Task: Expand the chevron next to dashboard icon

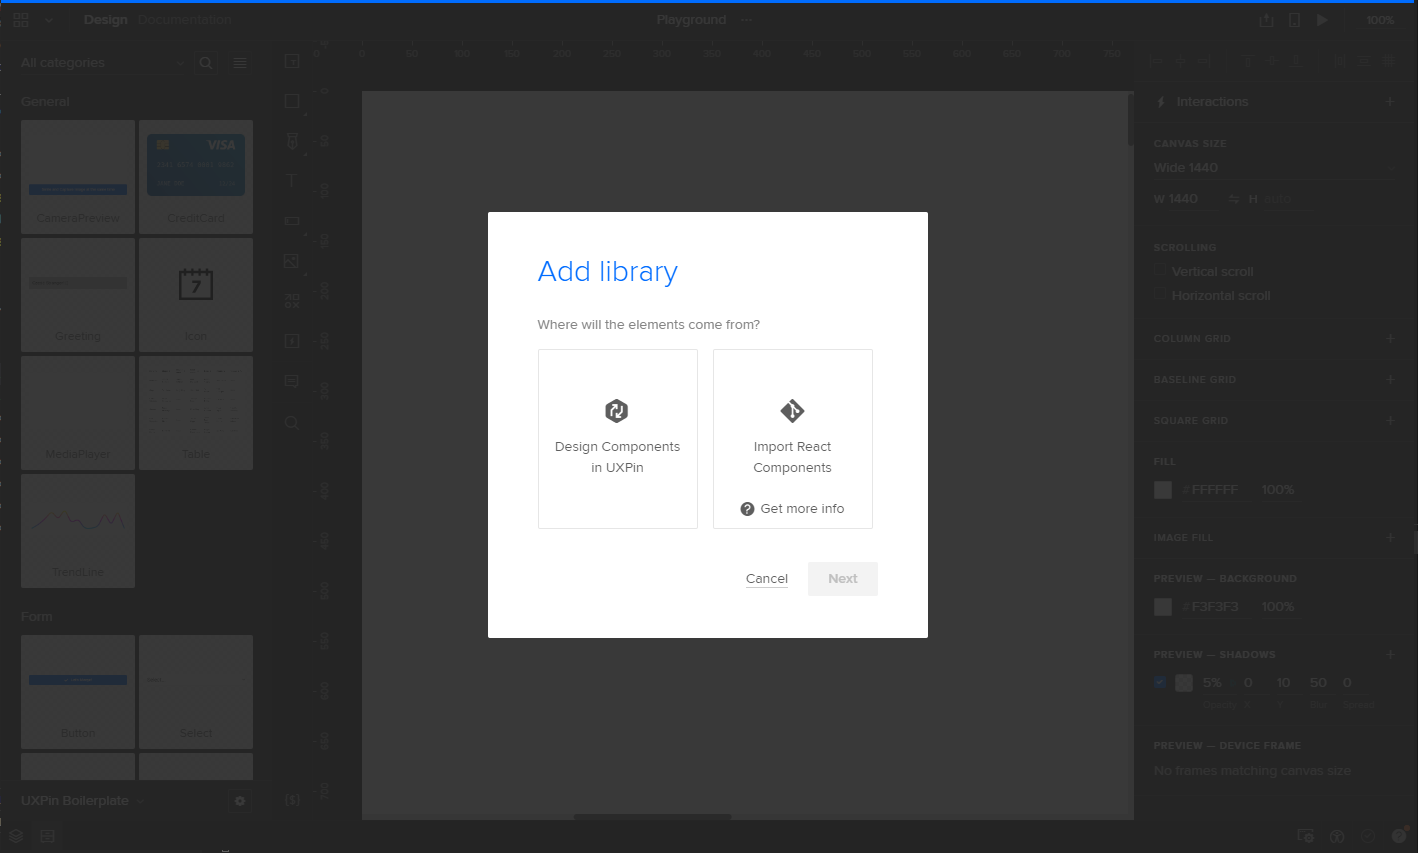Action: click(x=49, y=20)
